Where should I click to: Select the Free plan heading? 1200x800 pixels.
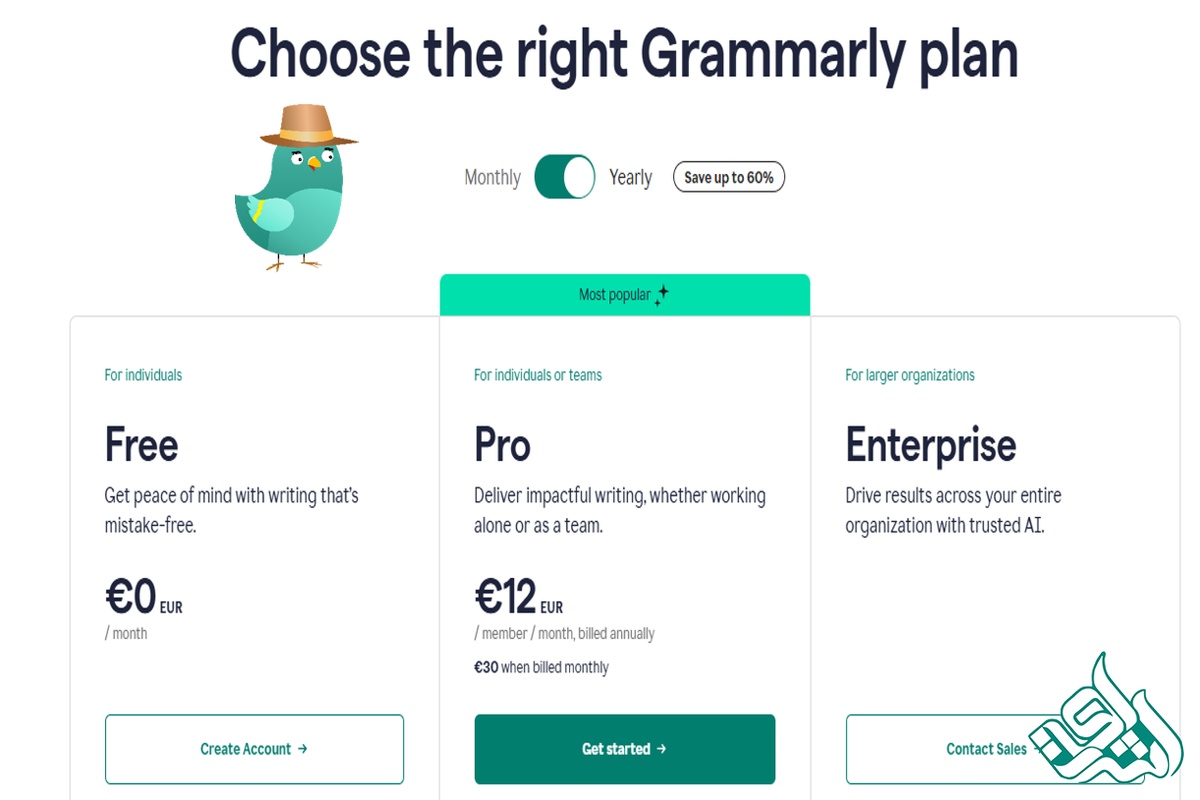142,445
